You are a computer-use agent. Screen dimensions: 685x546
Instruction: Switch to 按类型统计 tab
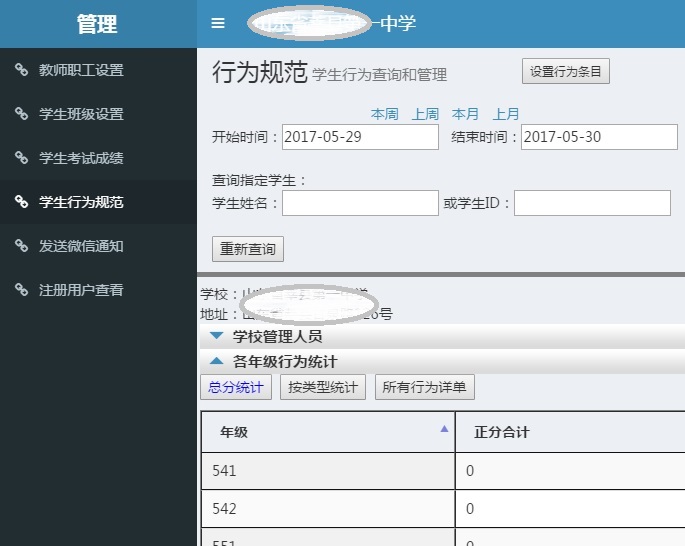(x=323, y=388)
